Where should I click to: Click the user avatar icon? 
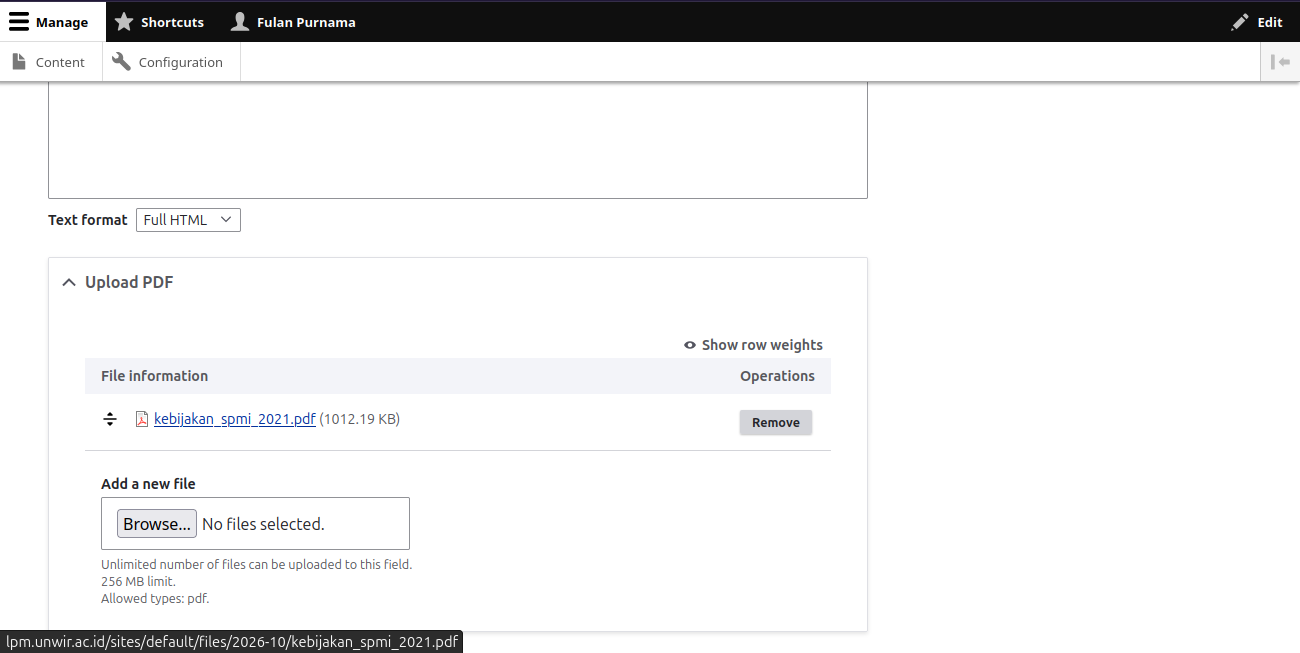click(x=240, y=22)
